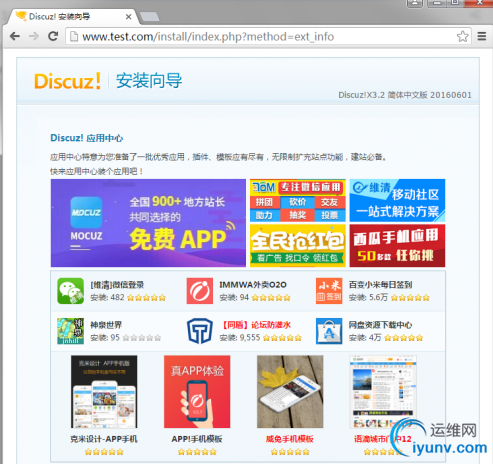Click the 安装: 5.6万 install count
Viewport: 493px width, 464px height.
(368, 297)
